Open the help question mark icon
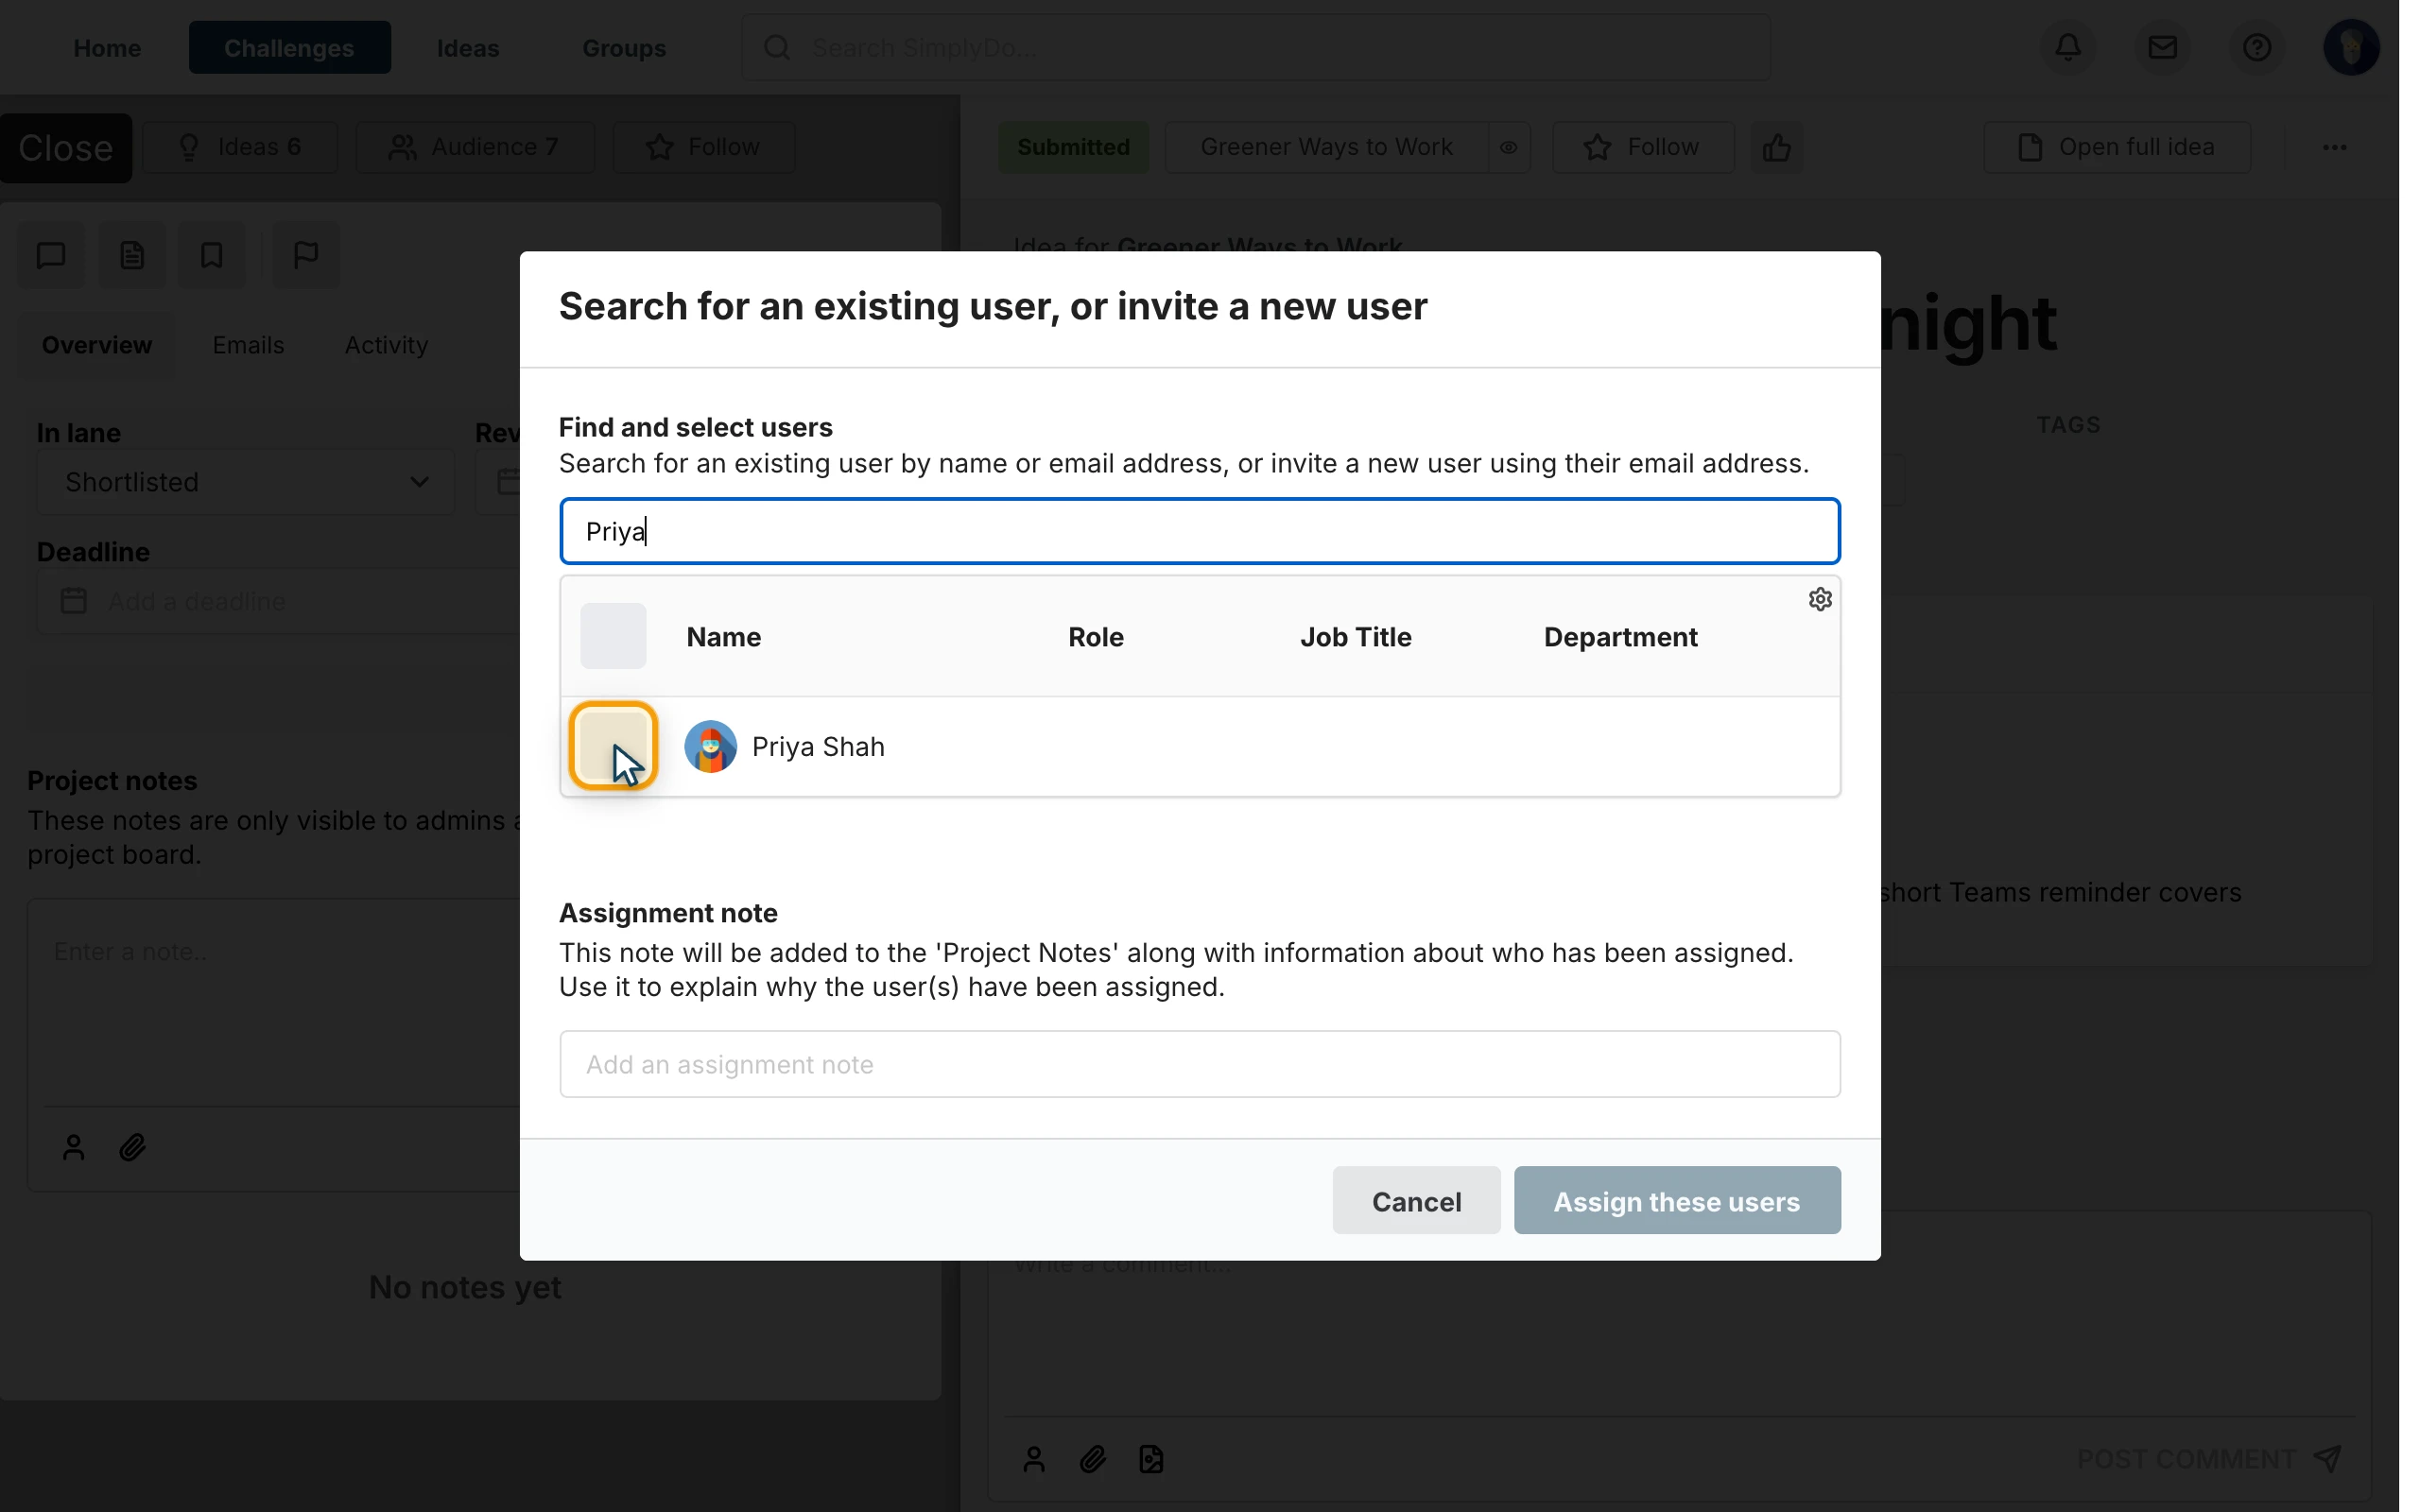Viewport: 2420px width, 1512px height. pos(2256,47)
